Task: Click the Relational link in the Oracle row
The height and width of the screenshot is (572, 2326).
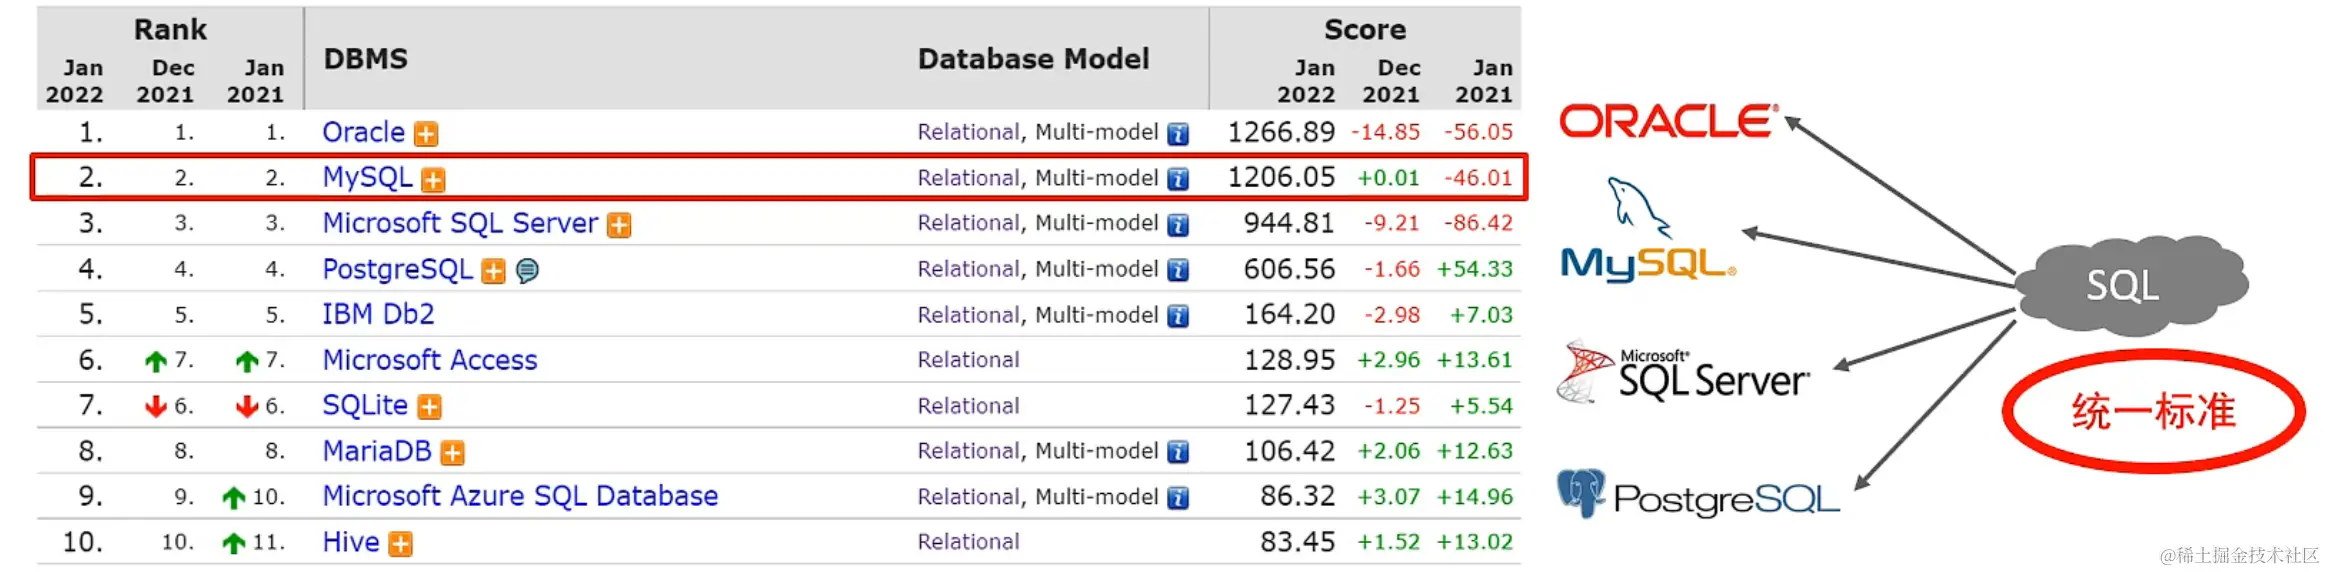Action: pos(969,132)
